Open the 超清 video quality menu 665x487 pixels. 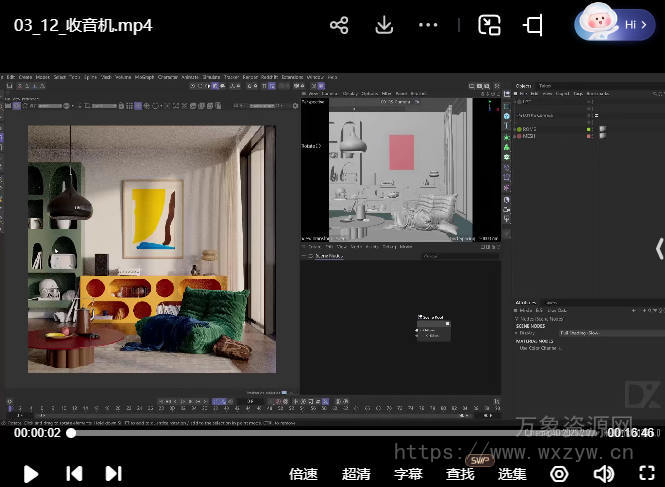[356, 474]
